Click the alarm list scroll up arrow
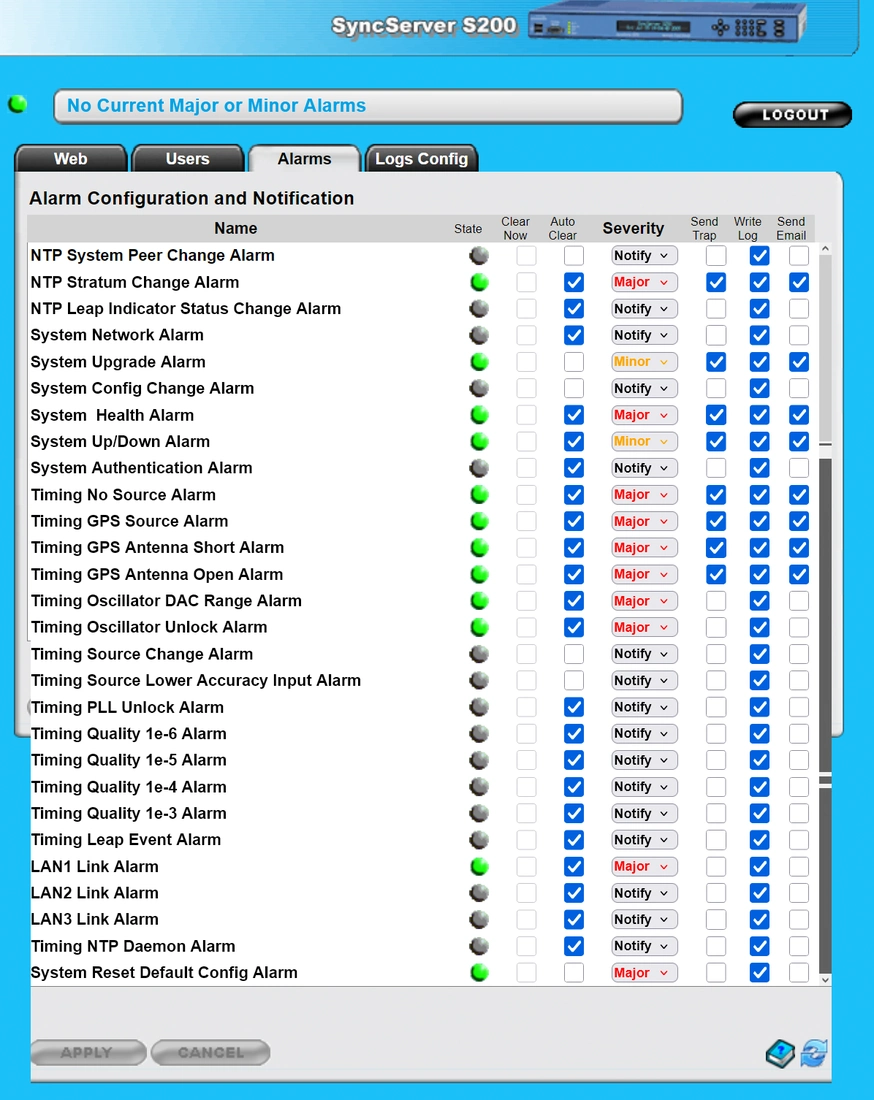The image size is (874, 1100). (x=826, y=249)
